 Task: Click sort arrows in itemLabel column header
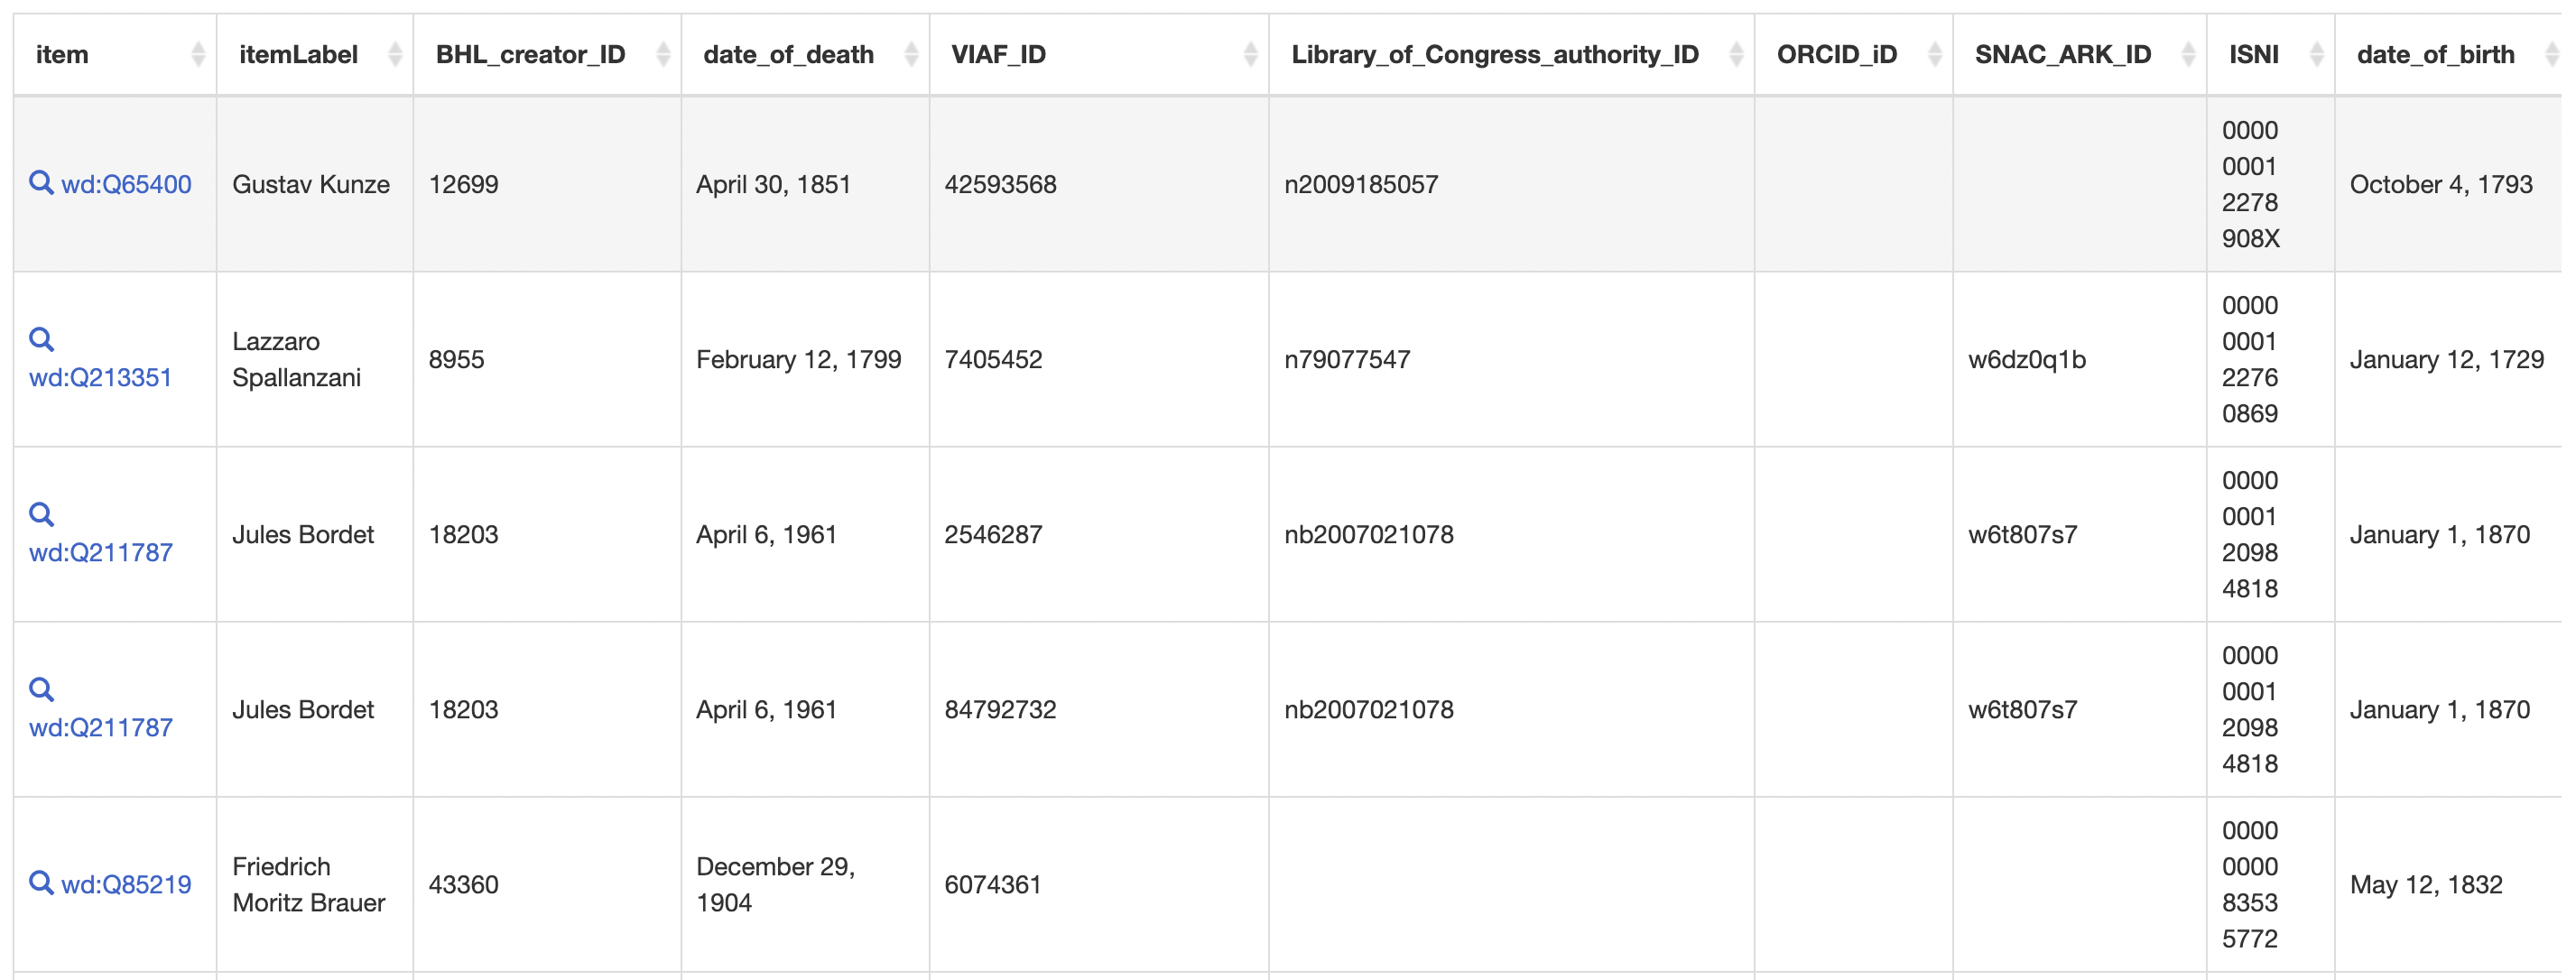pos(395,55)
